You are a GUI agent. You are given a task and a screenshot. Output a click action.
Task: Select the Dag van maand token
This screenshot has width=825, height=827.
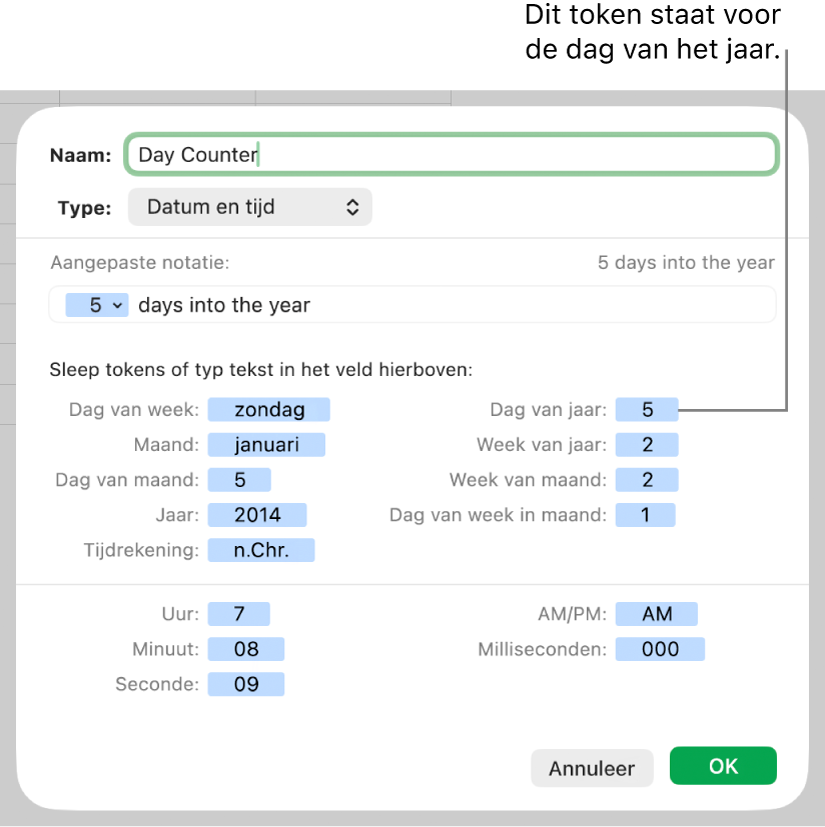click(x=239, y=480)
